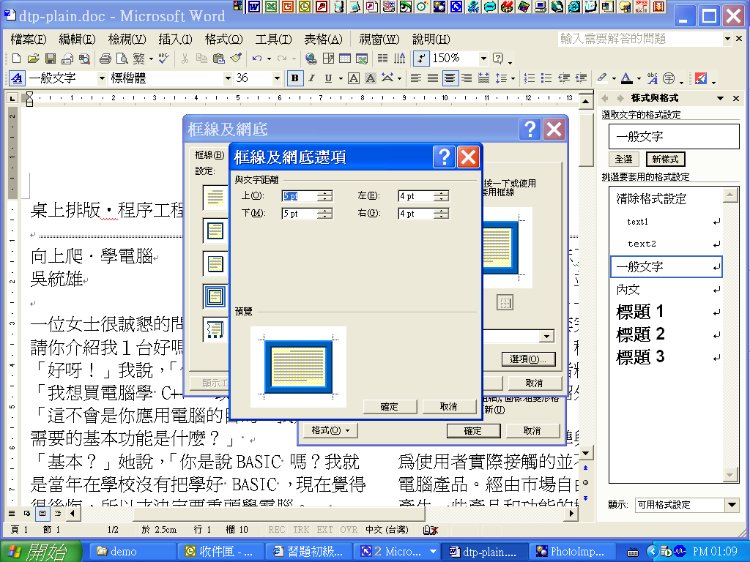Image resolution: width=750 pixels, height=562 pixels.
Task: Open the font dropdown showing 標楷體
Action: (228, 78)
